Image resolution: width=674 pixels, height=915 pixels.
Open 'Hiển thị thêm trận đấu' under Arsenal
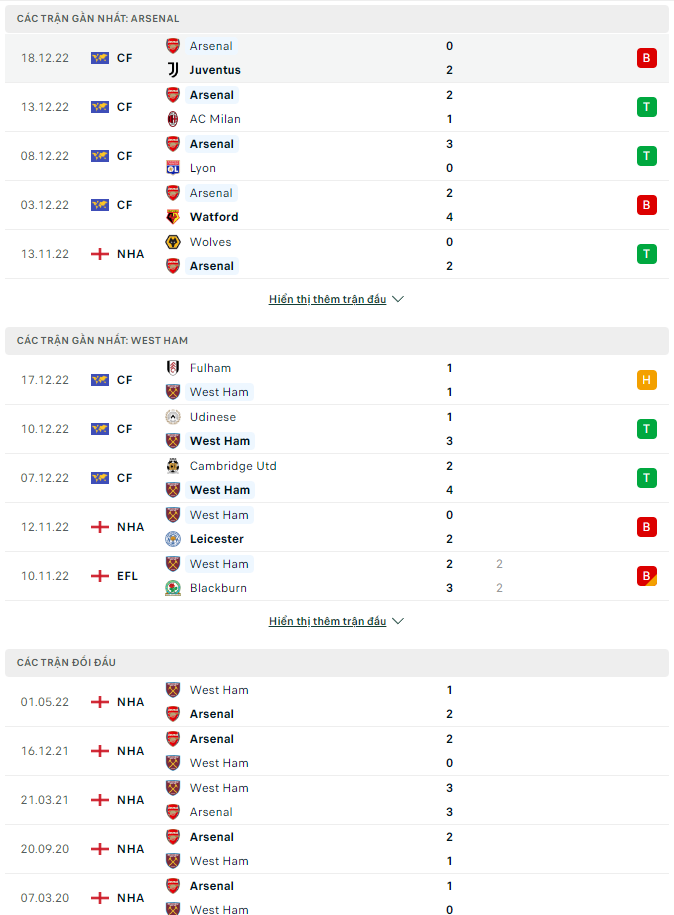tap(327, 299)
